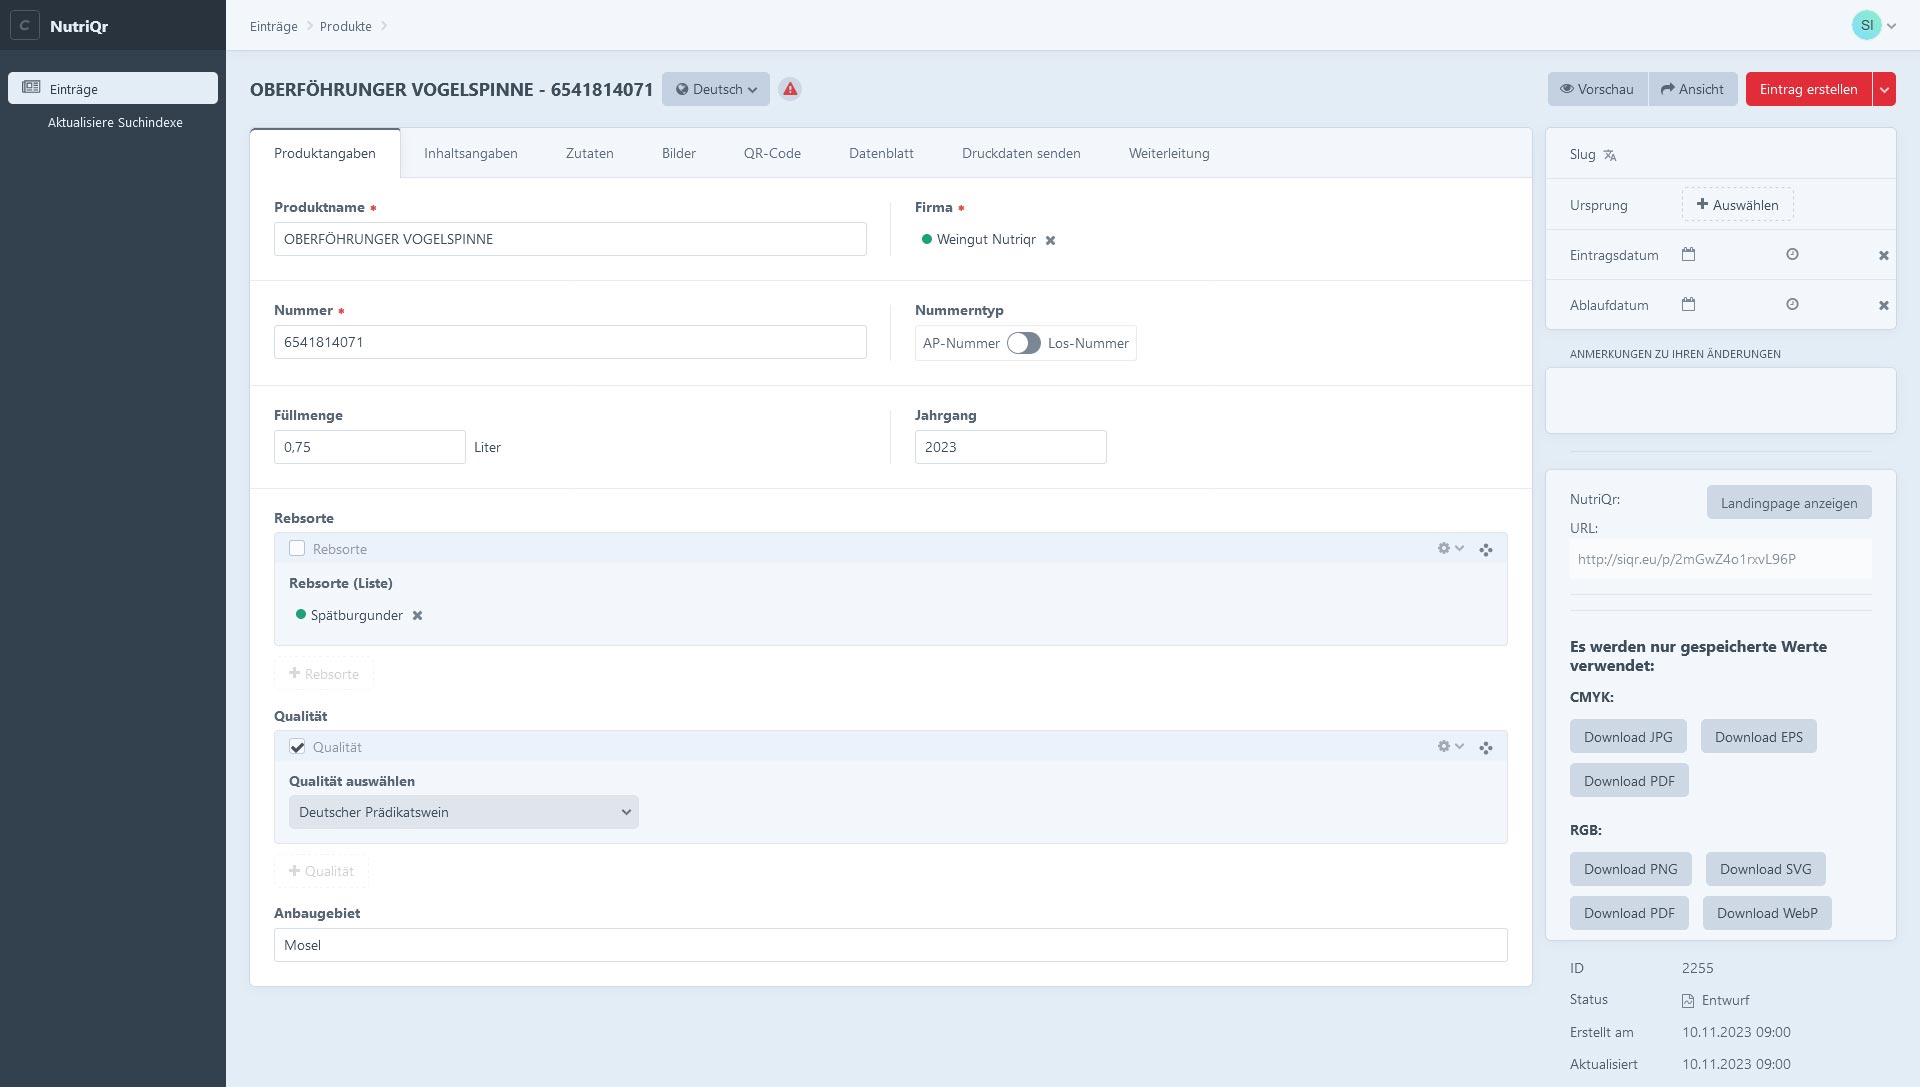Grab the Qualität block move handle

coord(1486,748)
